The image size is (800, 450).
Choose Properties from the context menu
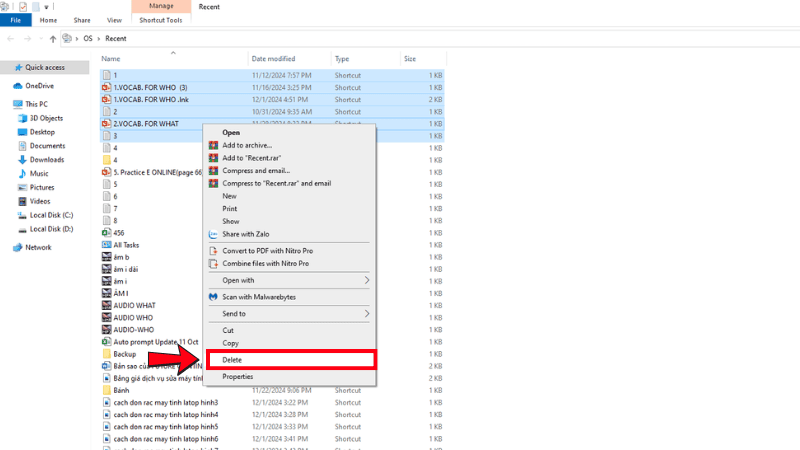pos(237,377)
